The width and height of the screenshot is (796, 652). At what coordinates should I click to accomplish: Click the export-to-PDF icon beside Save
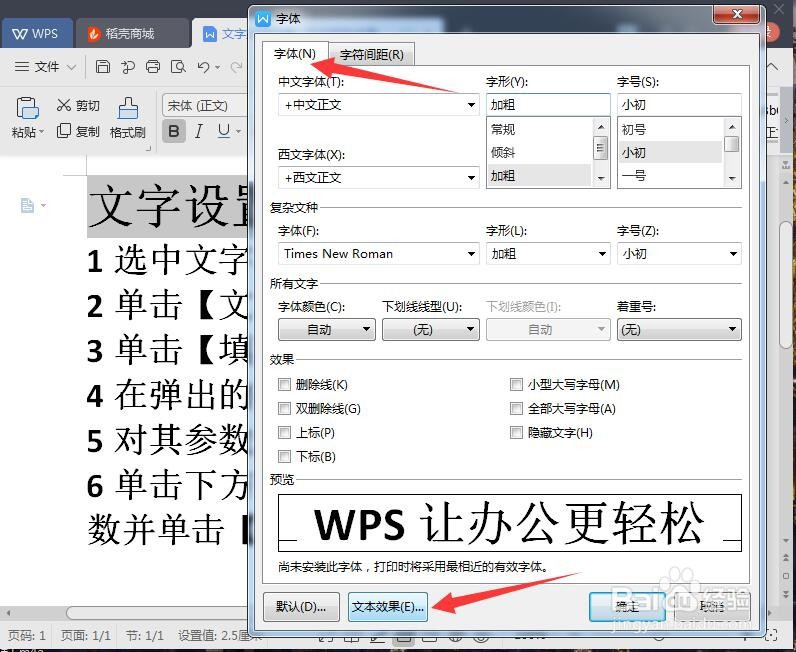click(x=128, y=67)
